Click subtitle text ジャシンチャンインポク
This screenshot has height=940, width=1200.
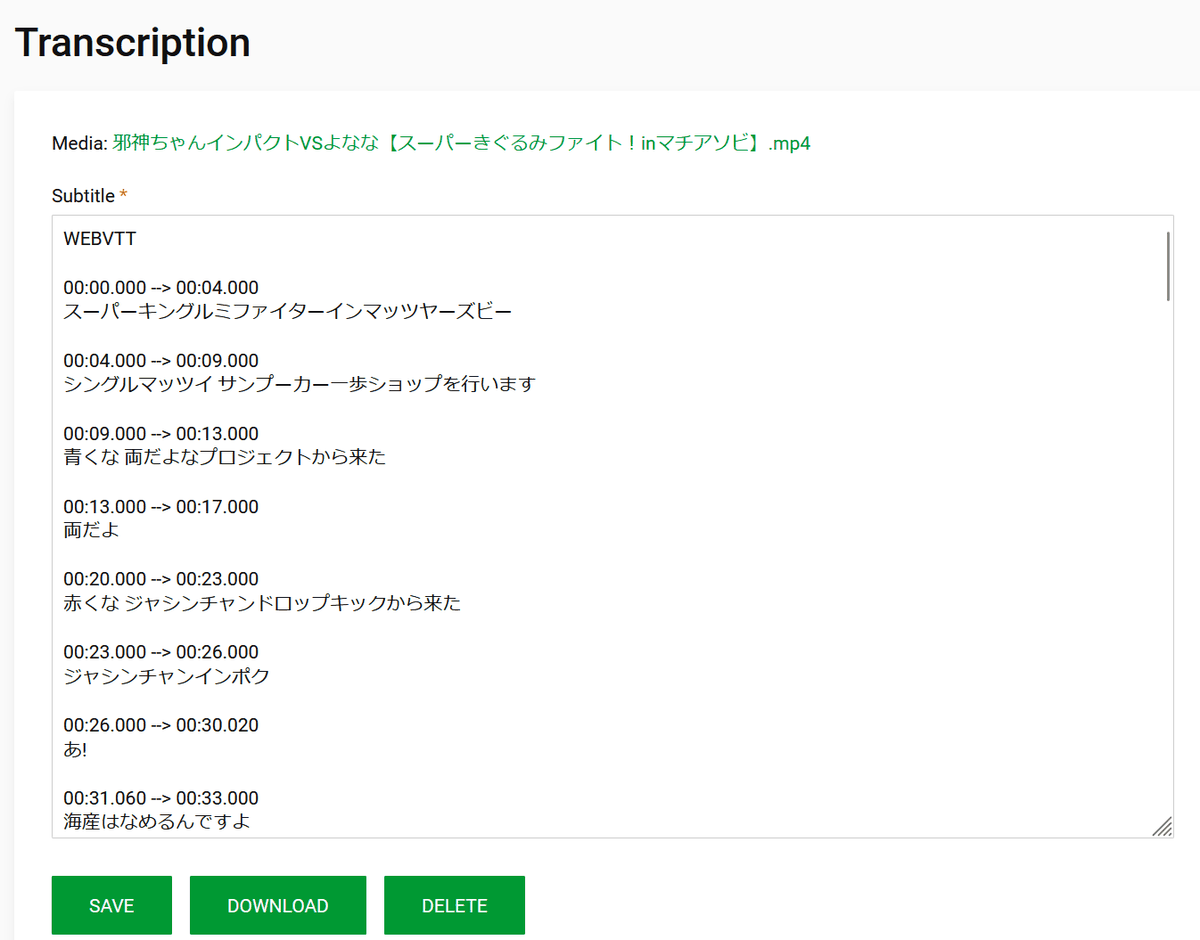(x=166, y=677)
